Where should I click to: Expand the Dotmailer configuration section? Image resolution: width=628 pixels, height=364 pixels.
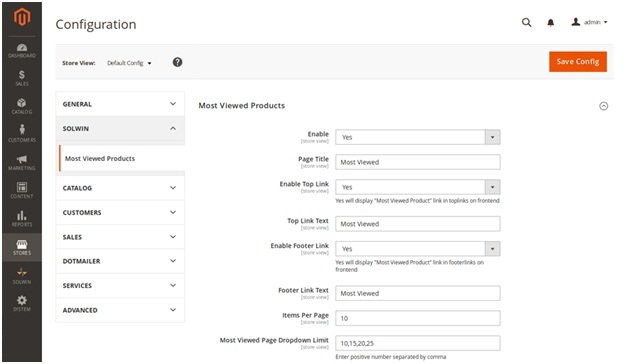tap(120, 261)
